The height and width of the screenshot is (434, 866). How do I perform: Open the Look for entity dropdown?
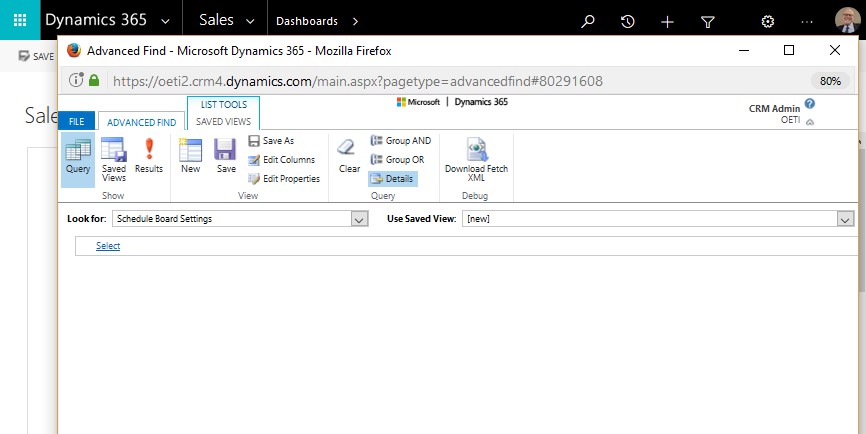pyautogui.click(x=359, y=219)
